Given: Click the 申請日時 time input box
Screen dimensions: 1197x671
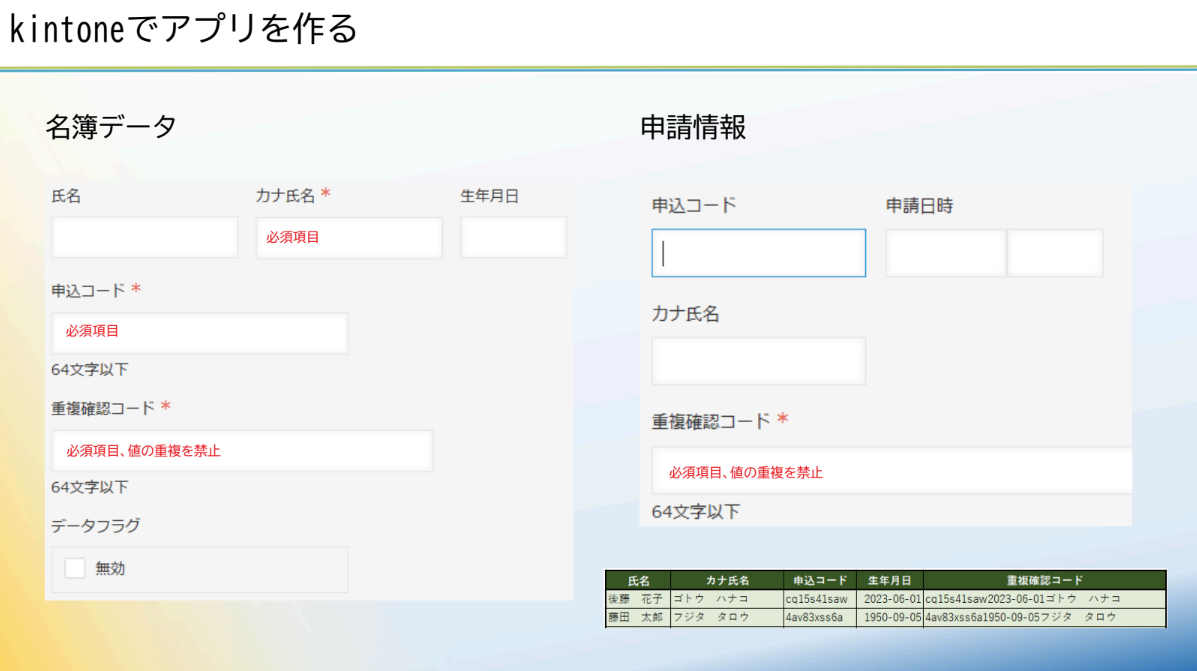Looking at the screenshot, I should pyautogui.click(x=1055, y=253).
